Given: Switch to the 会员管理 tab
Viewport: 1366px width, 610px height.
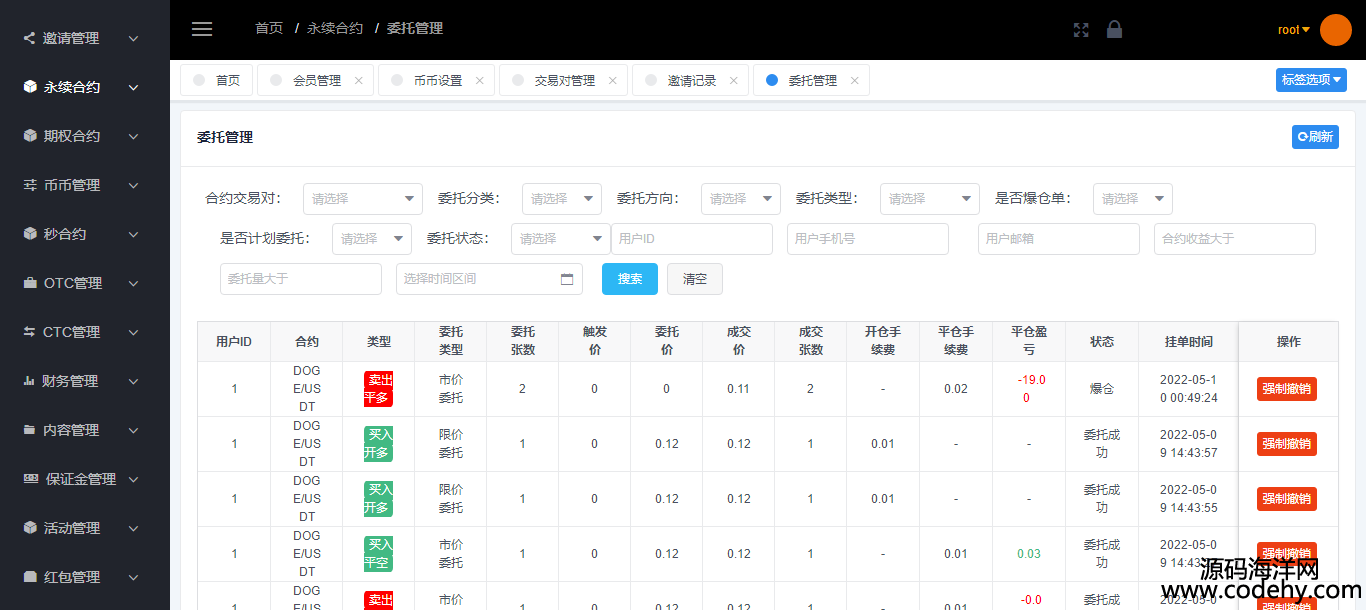Looking at the screenshot, I should click(x=316, y=81).
